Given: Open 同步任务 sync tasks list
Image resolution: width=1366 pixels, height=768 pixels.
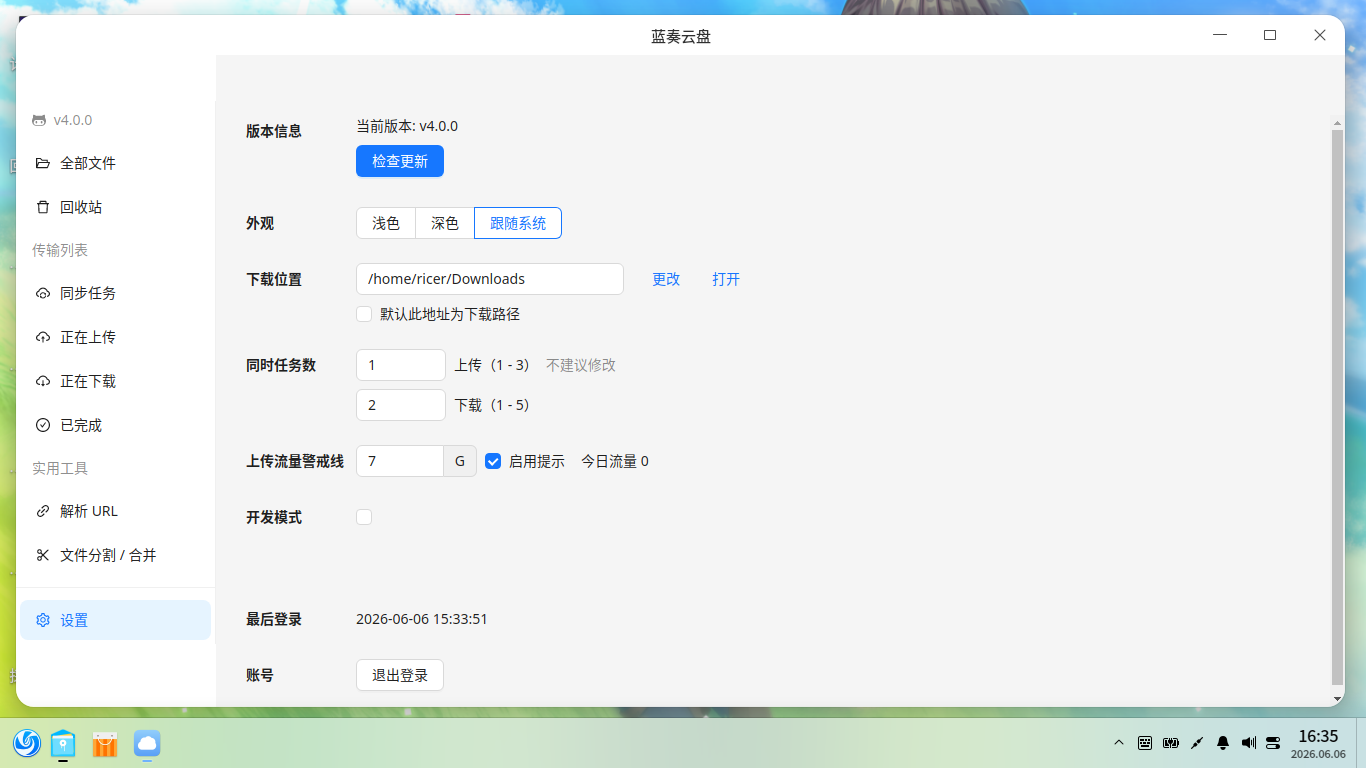Looking at the screenshot, I should [x=115, y=293].
